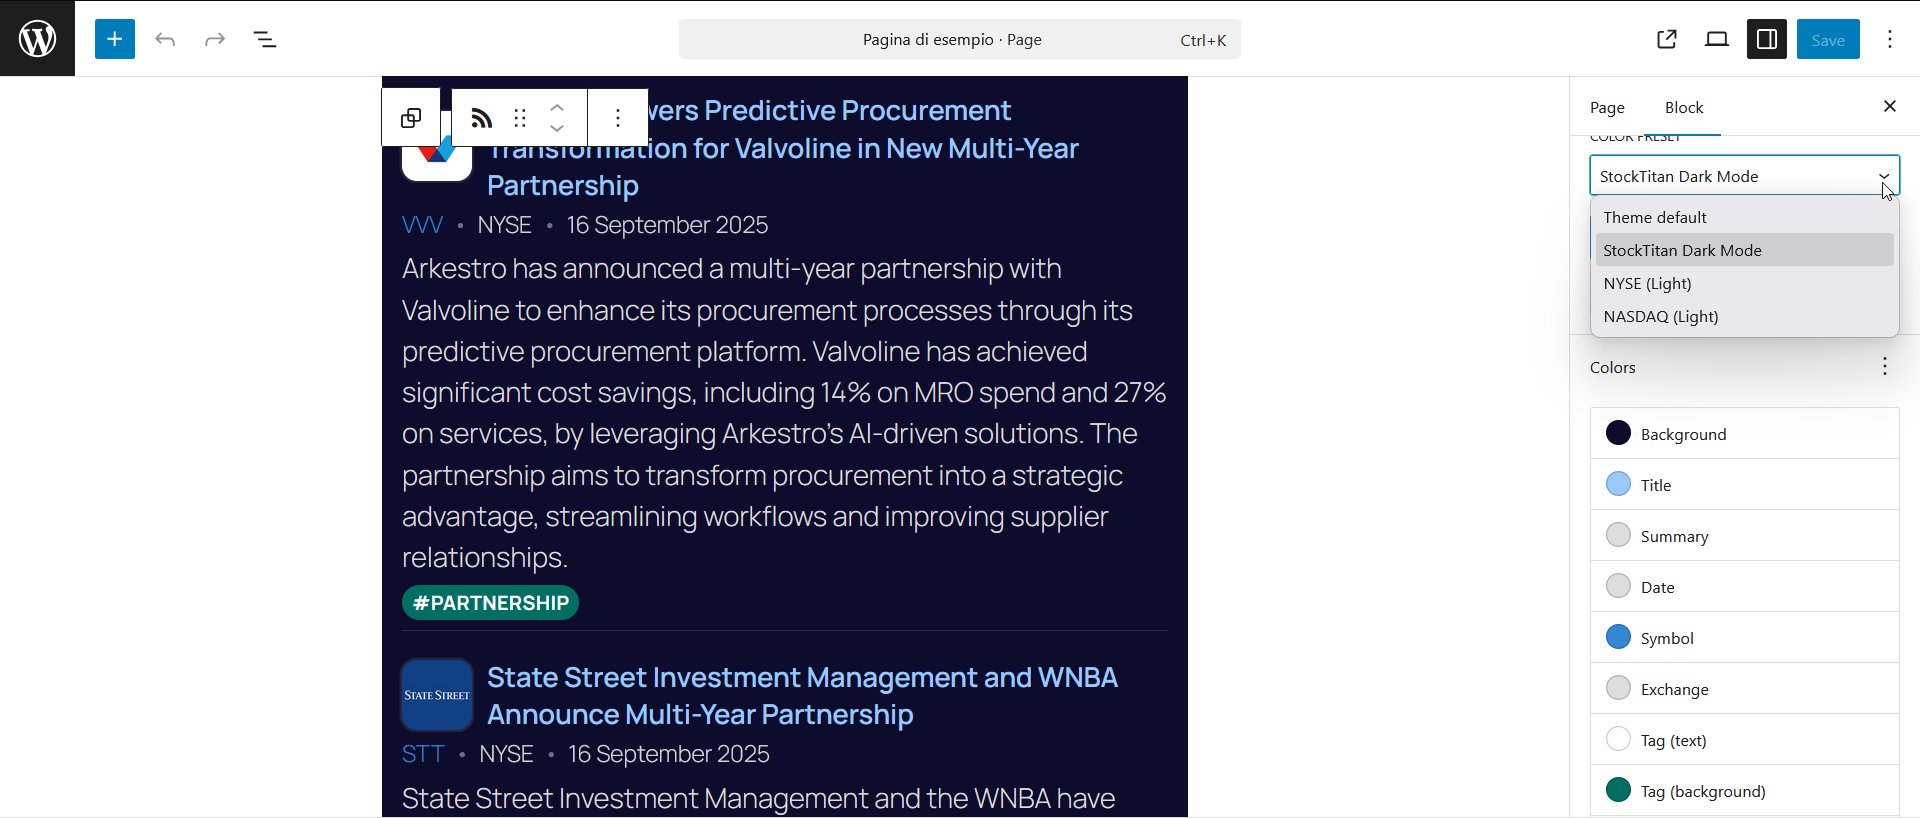Screen dimensions: 1920x818
Task: Move block up with chevron
Action: click(557, 108)
